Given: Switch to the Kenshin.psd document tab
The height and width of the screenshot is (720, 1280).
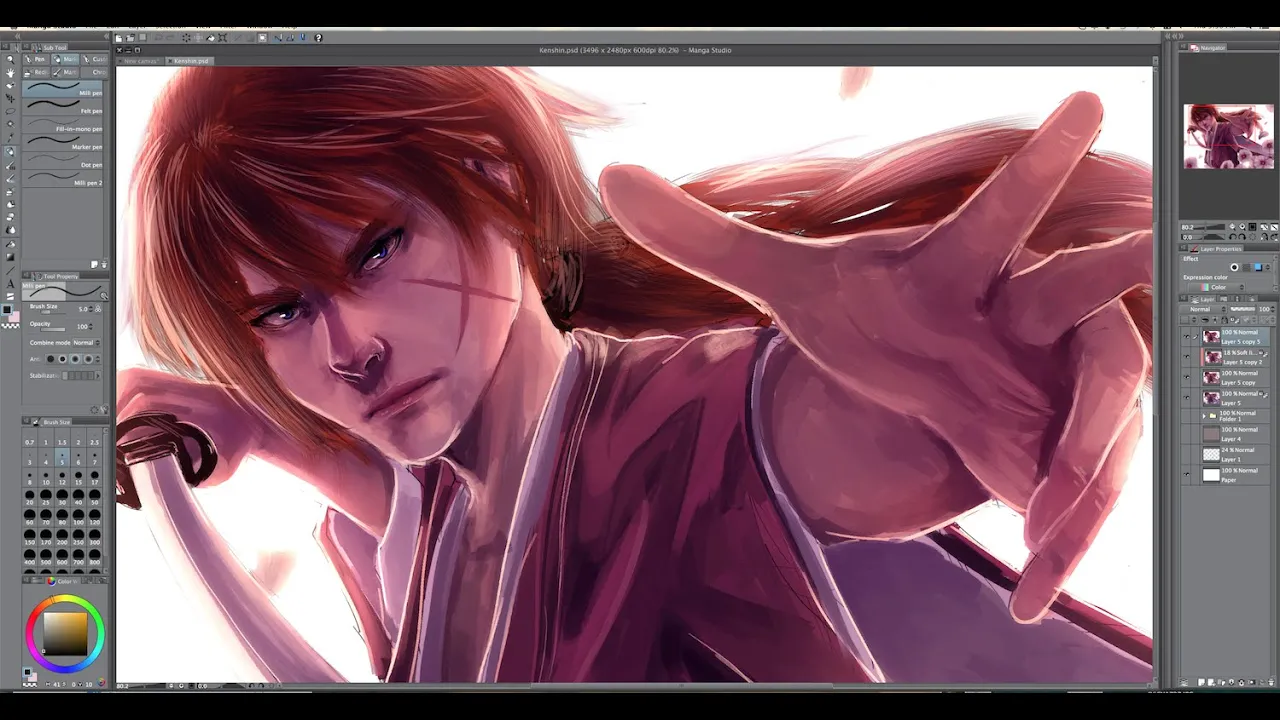Looking at the screenshot, I should (x=190, y=61).
